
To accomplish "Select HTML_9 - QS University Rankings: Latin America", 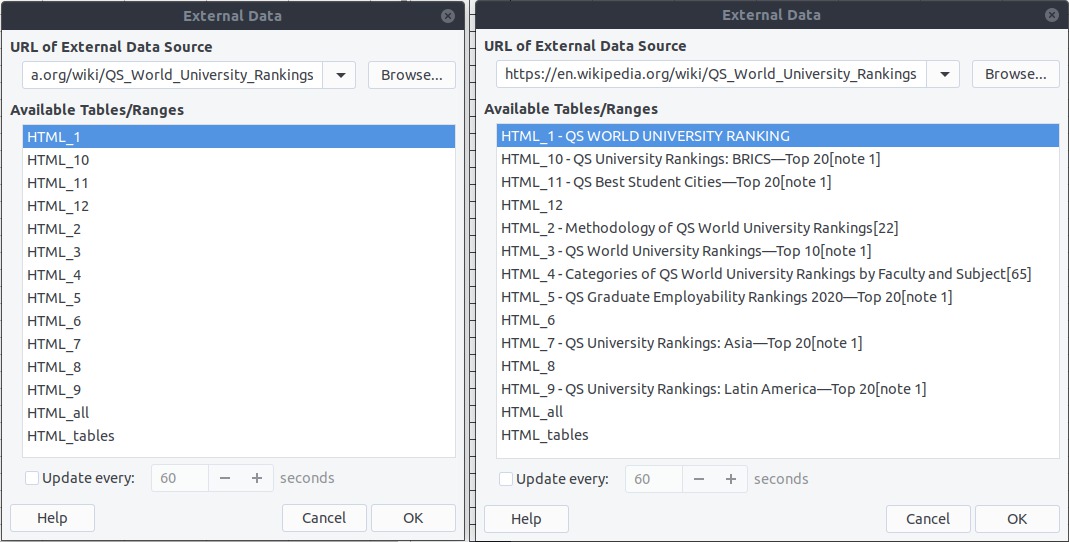I will 778,389.
